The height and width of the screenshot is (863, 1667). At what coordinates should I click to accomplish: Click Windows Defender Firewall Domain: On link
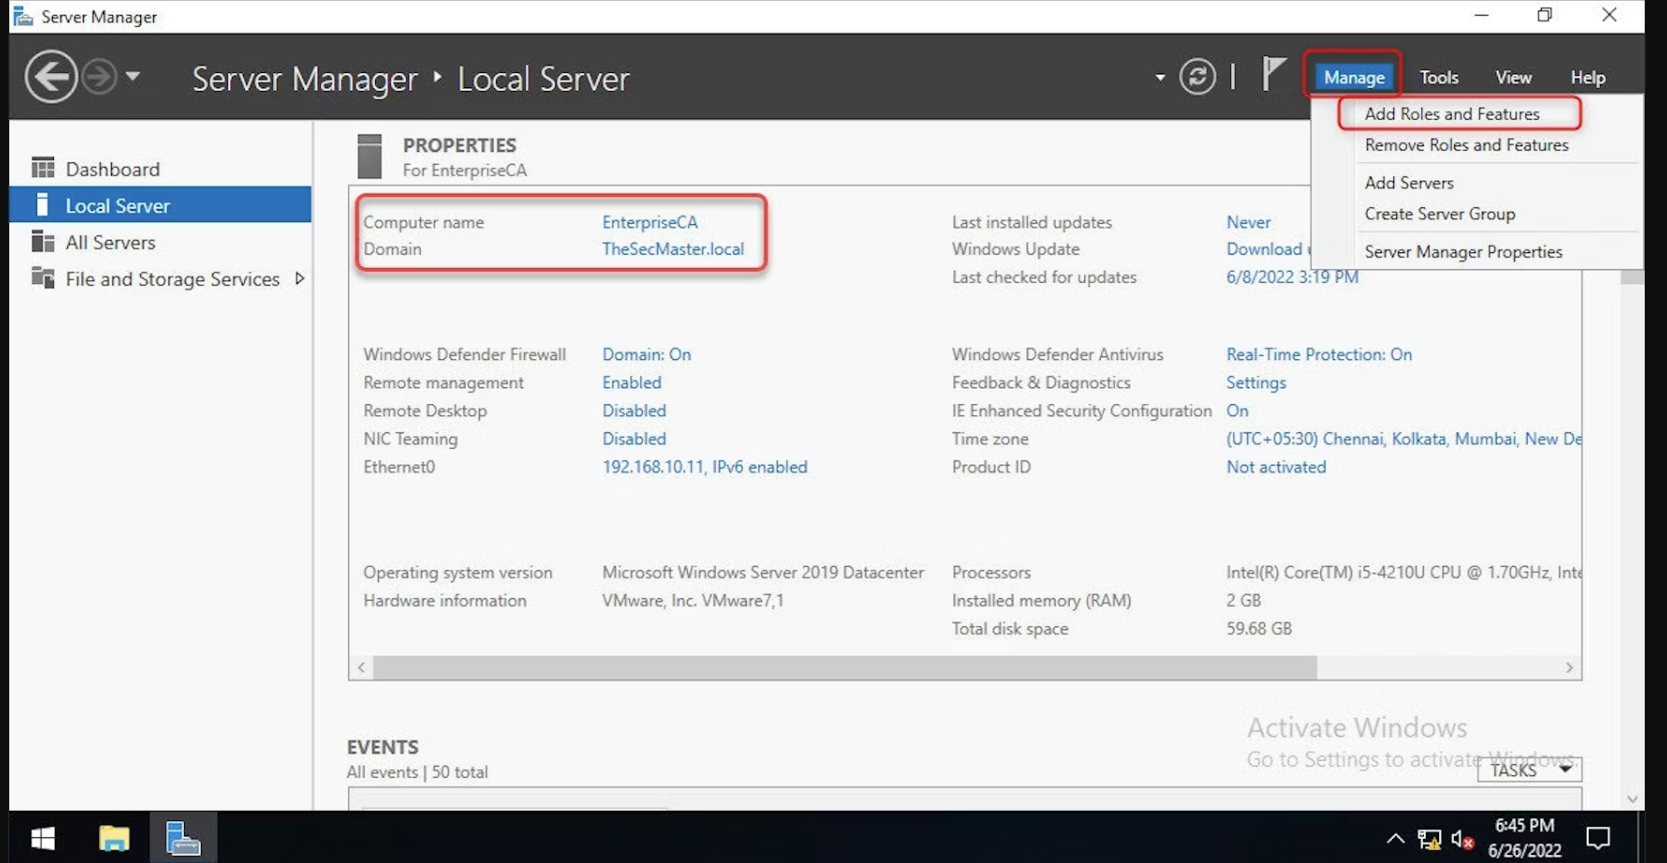click(646, 354)
